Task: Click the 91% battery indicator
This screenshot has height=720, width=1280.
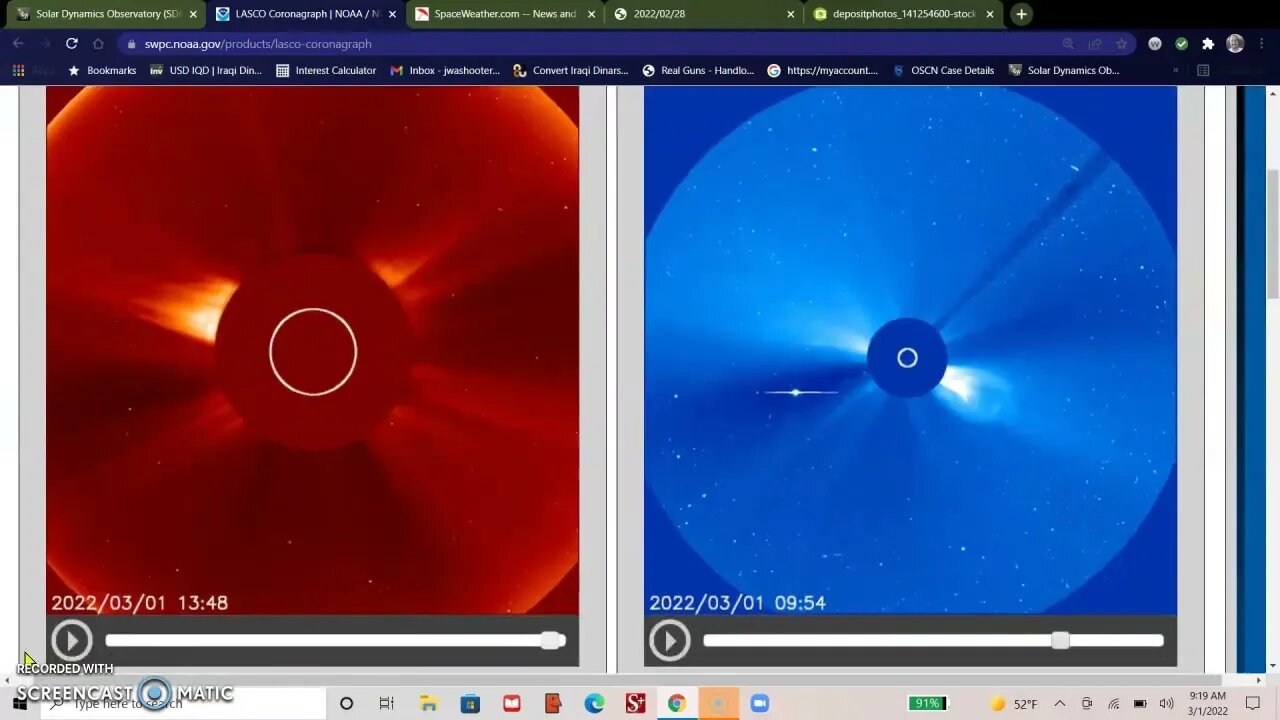Action: (927, 704)
